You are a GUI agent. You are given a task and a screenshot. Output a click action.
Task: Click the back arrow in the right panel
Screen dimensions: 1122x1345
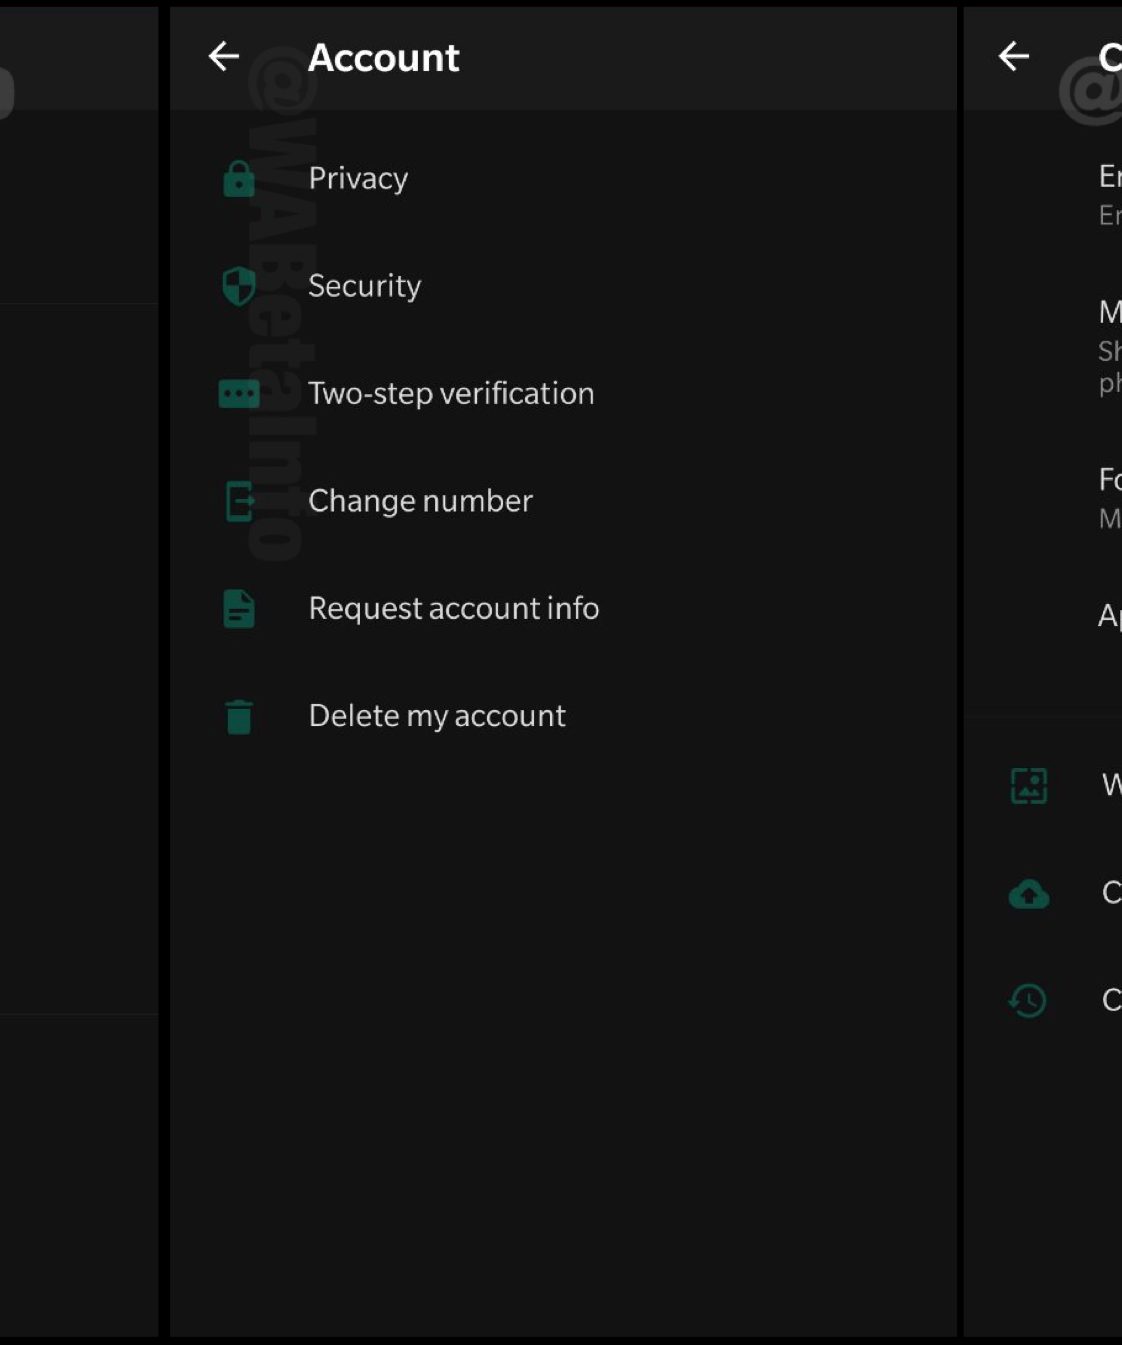tap(1013, 57)
